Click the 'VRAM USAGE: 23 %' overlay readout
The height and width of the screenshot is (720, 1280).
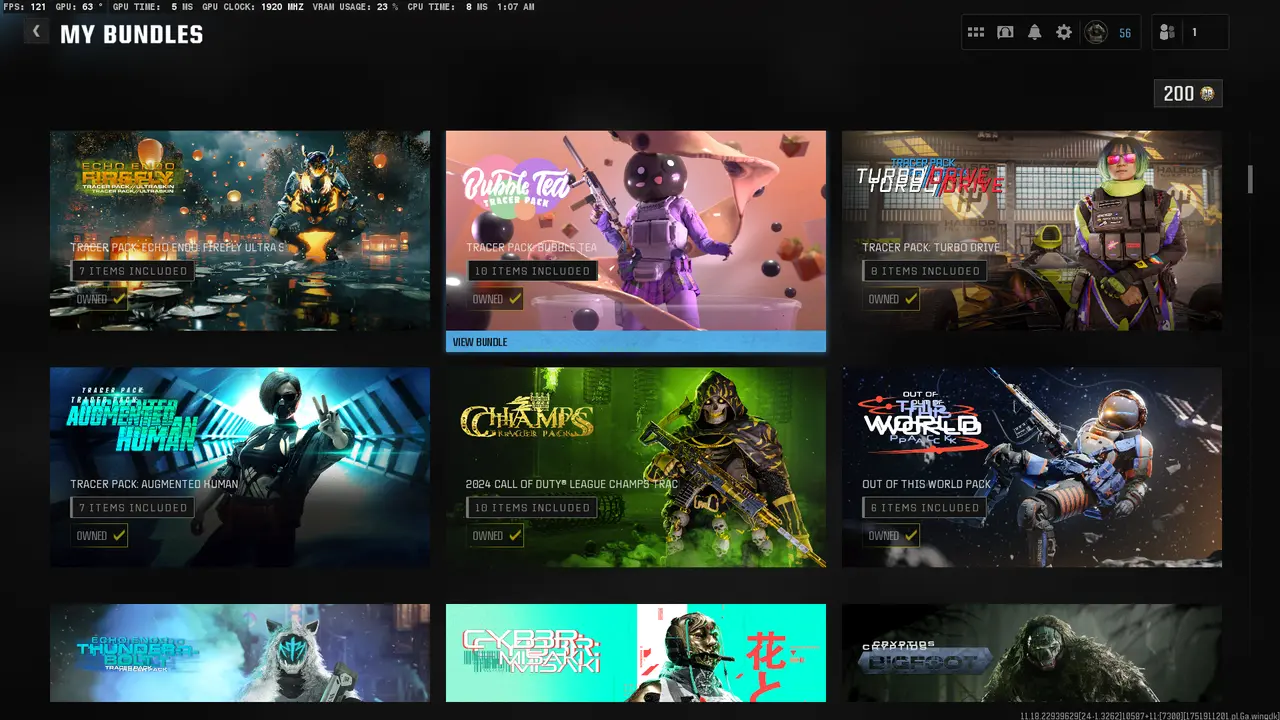coord(355,7)
